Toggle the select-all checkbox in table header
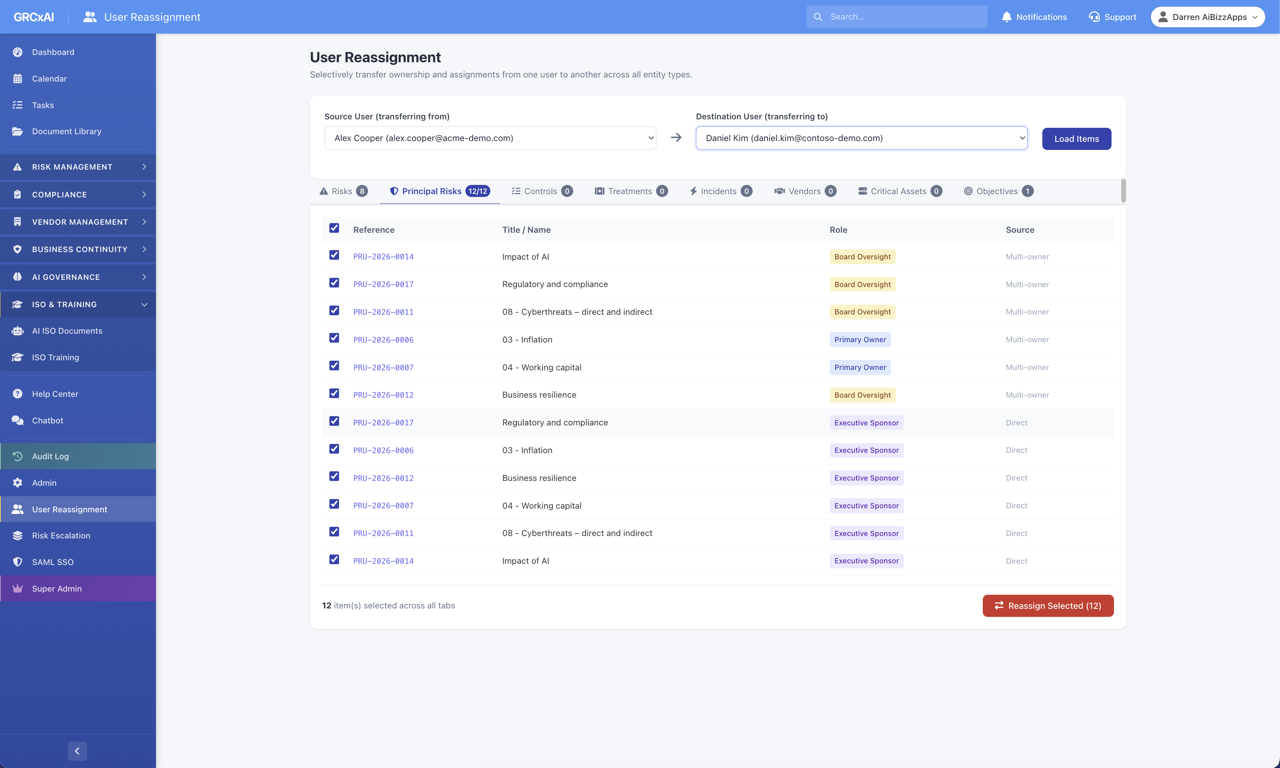Viewport: 1280px width, 768px height. [334, 228]
